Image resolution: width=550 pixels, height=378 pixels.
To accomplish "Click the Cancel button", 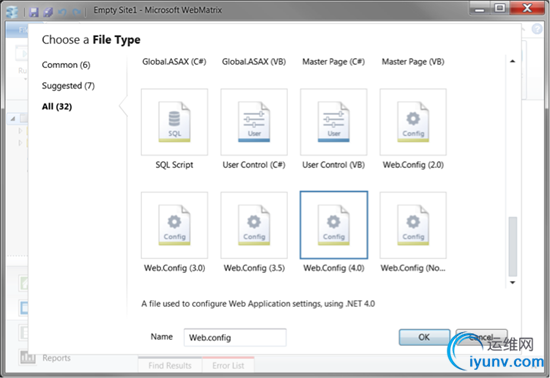I will pos(482,337).
